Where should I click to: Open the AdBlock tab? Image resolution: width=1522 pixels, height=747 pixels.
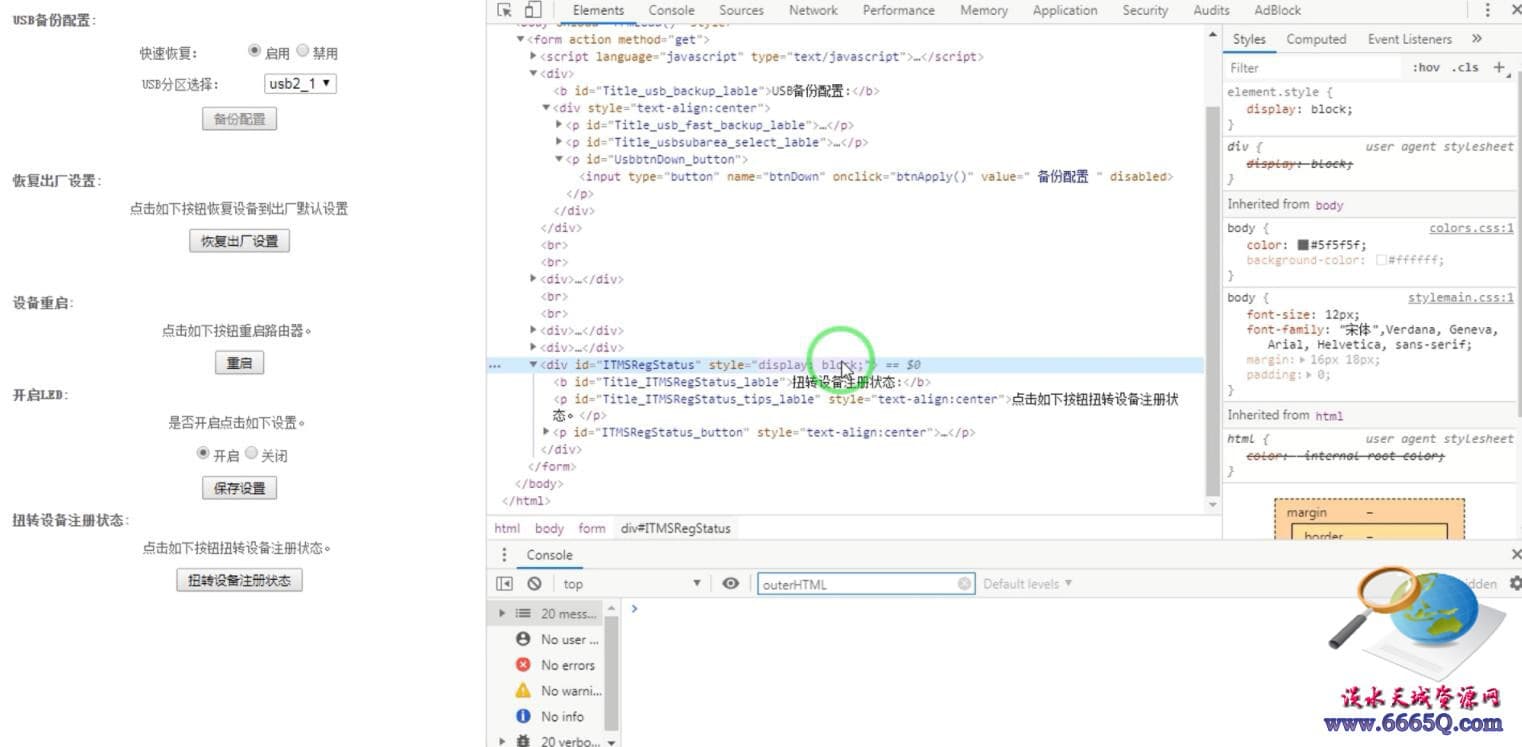coord(1278,10)
